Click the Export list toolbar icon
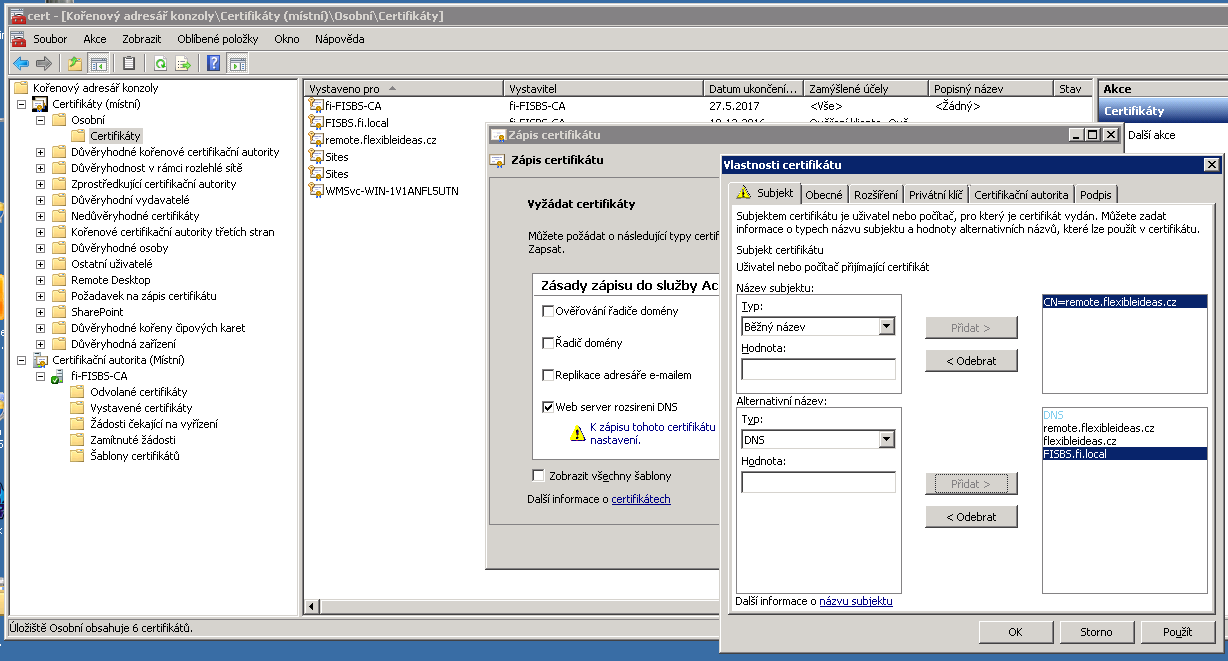This screenshot has height=661, width=1228. point(183,64)
